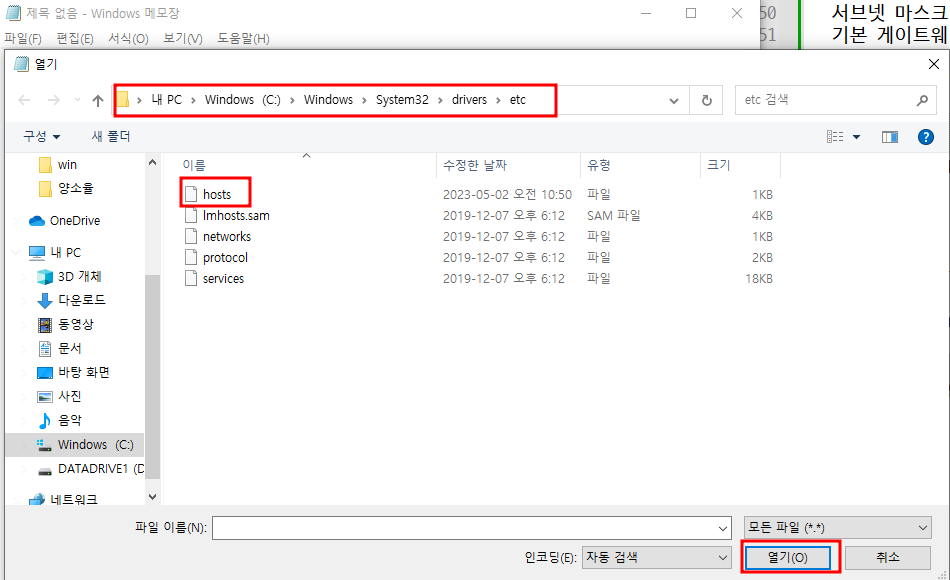Image resolution: width=950 pixels, height=580 pixels.
Task: Open the file name history dropdown
Action: pyautogui.click(x=723, y=528)
